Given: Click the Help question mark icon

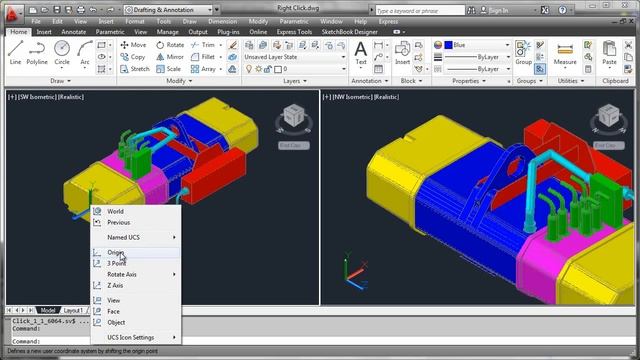Looking at the screenshot, I should coord(562,10).
